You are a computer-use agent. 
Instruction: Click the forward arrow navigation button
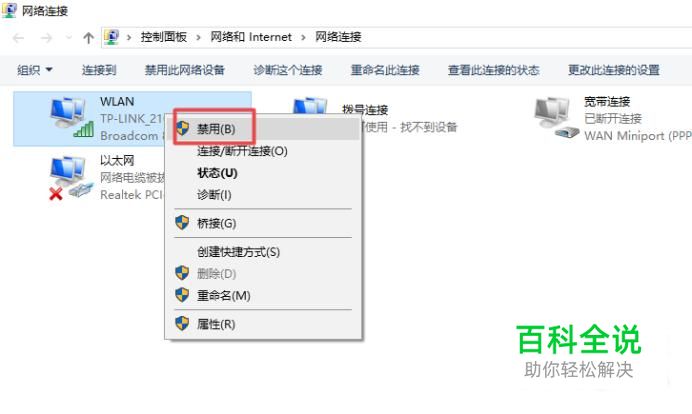pyautogui.click(x=46, y=38)
